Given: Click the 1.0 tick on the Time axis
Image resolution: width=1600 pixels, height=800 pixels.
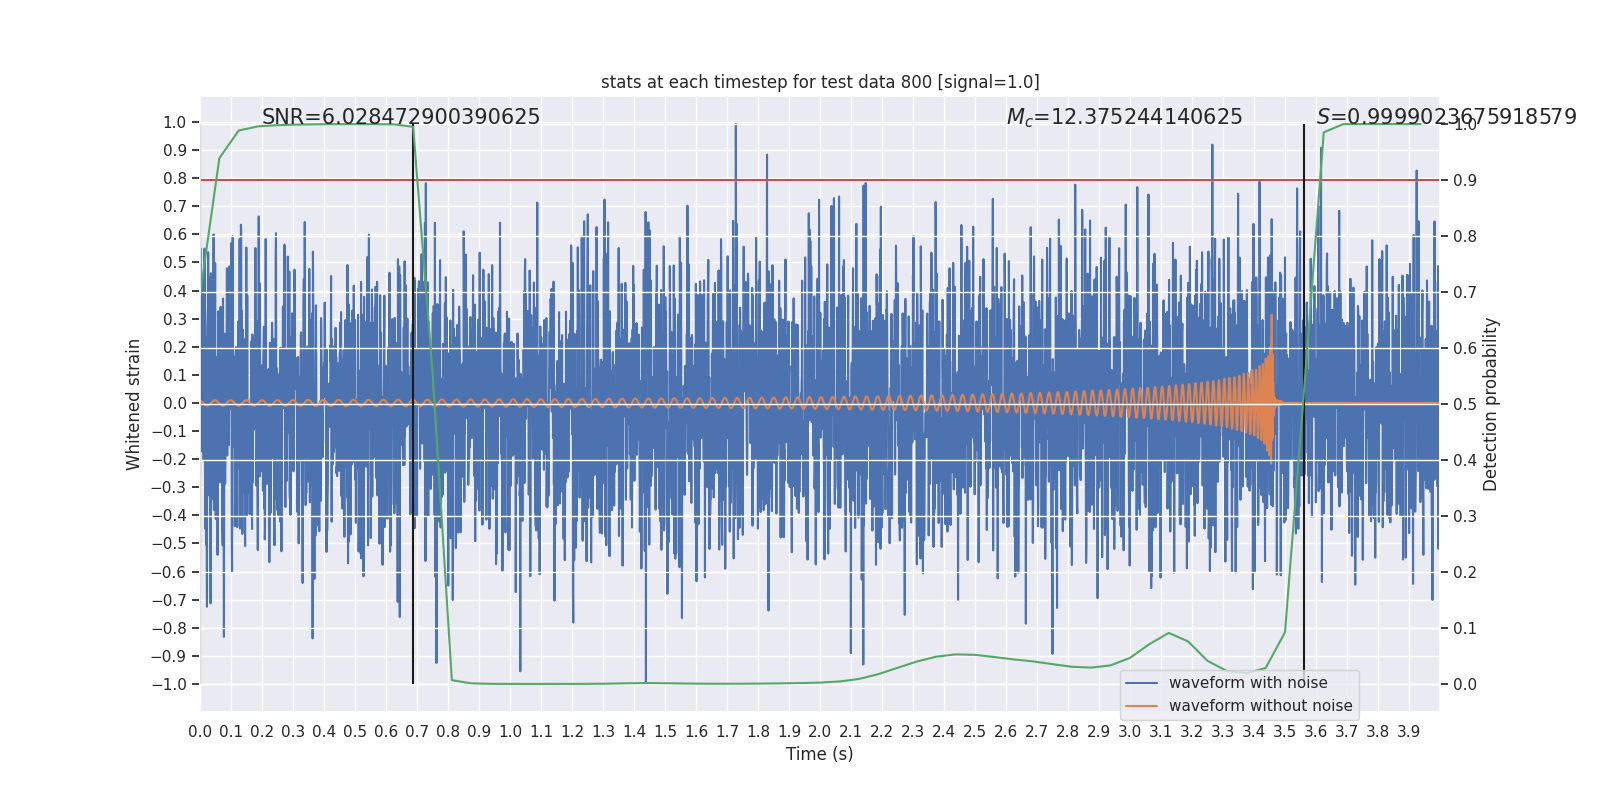Looking at the screenshot, I should 510,731.
